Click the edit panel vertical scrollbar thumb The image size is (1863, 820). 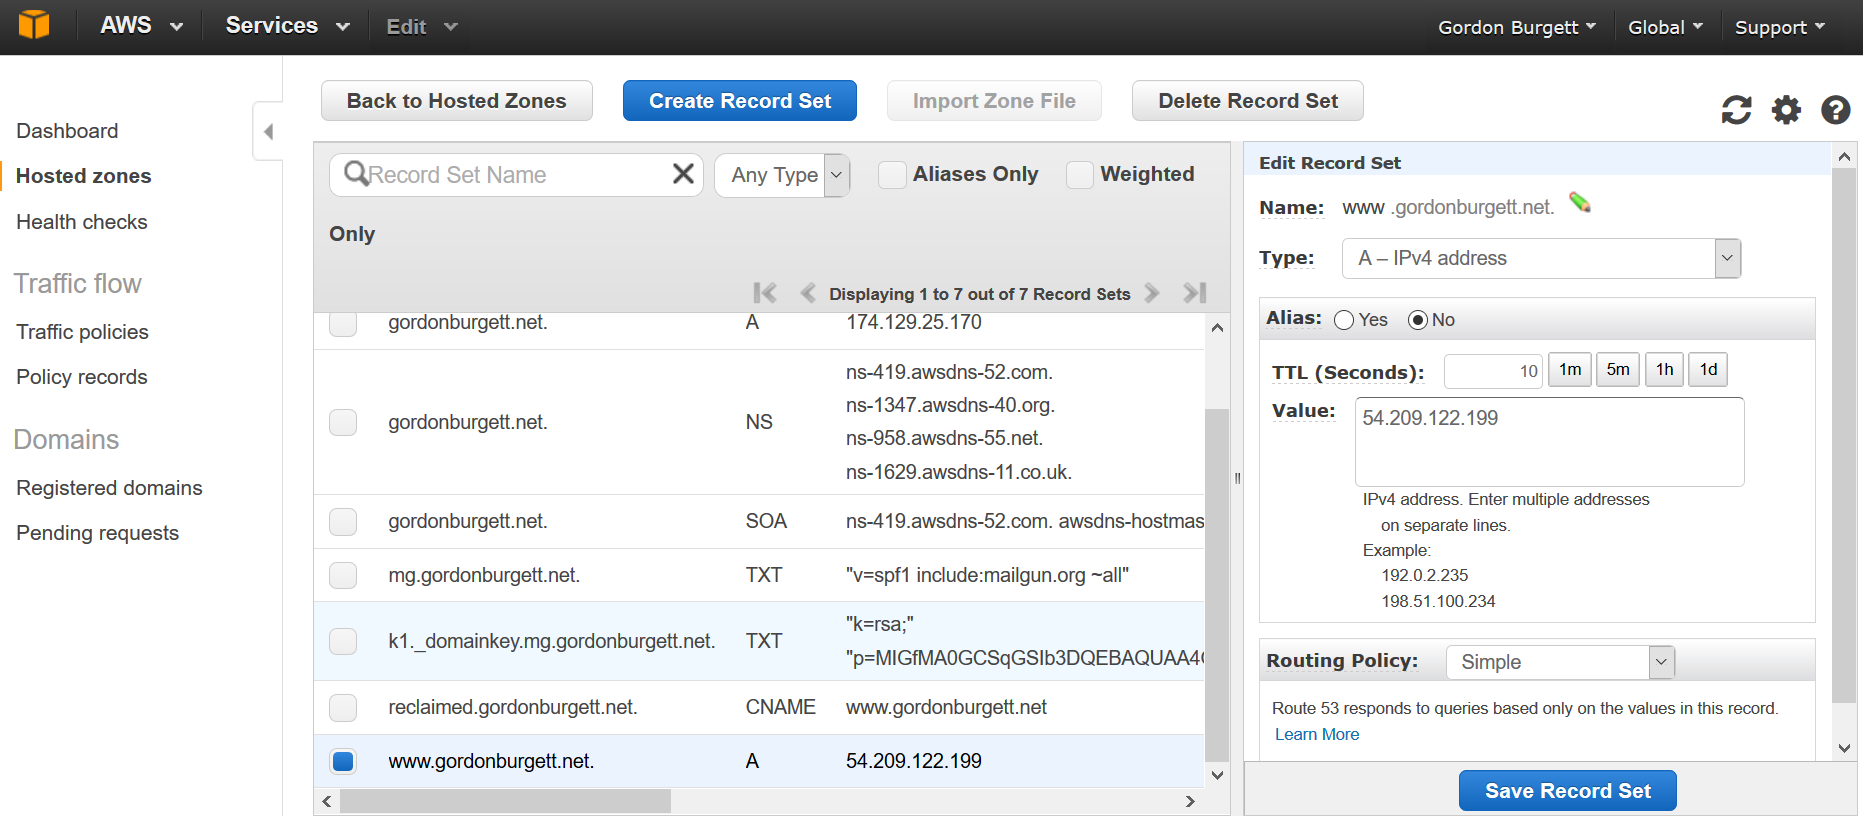[1844, 435]
